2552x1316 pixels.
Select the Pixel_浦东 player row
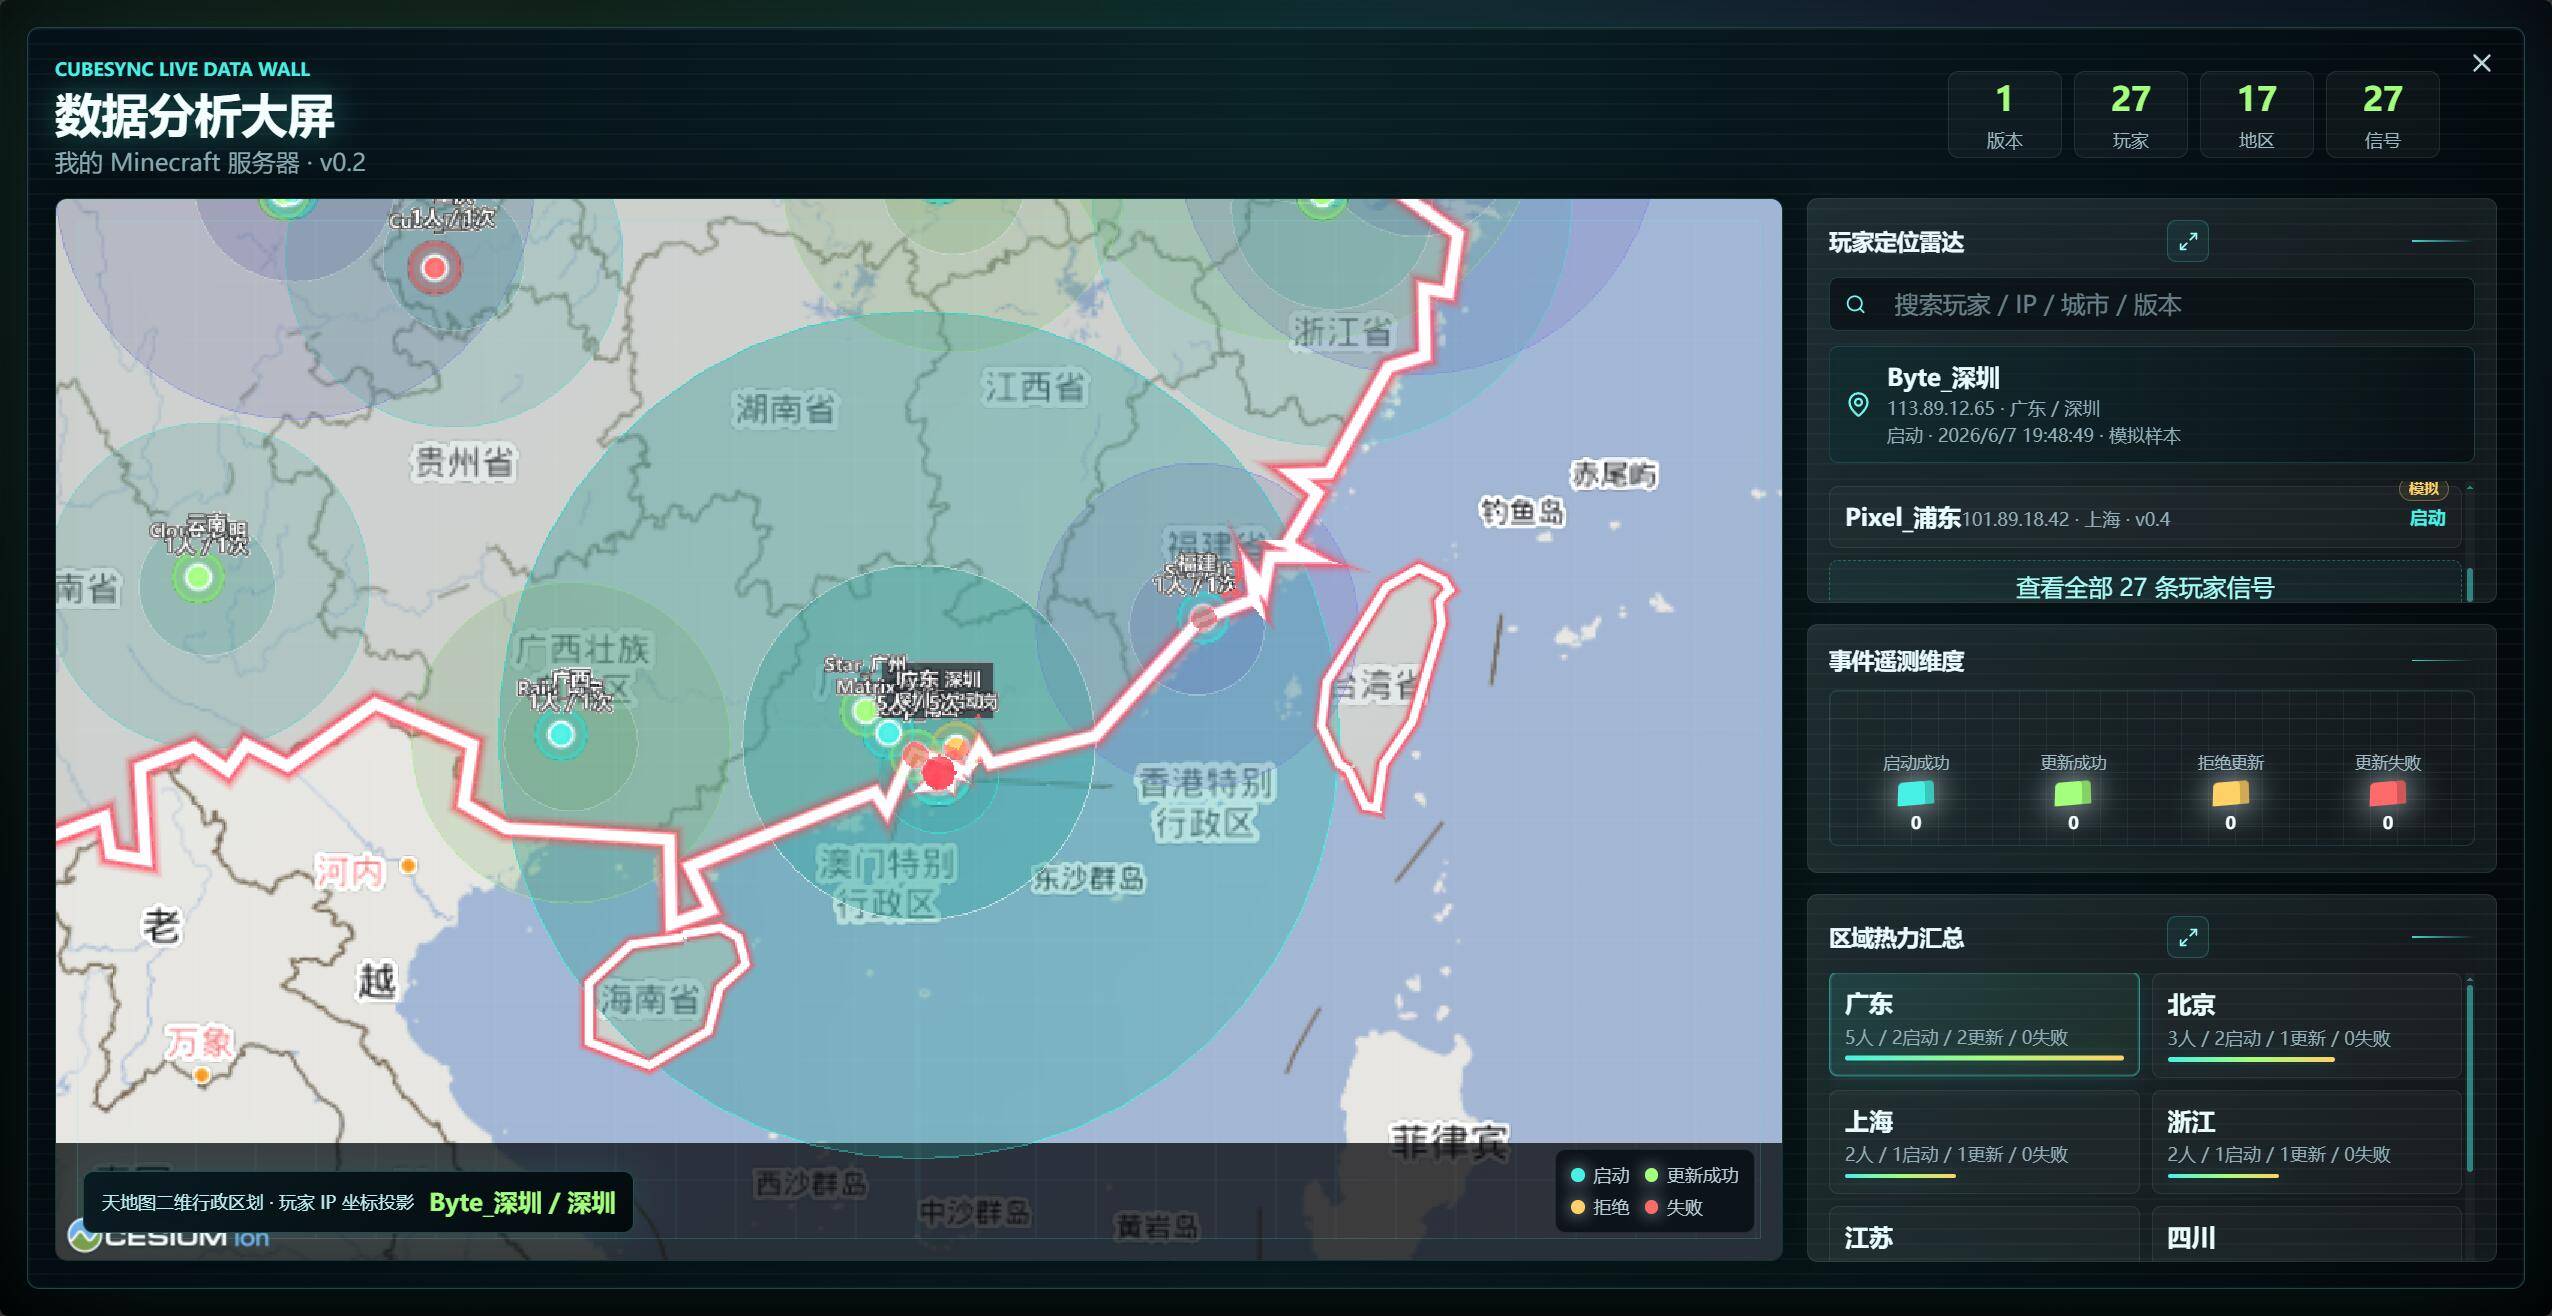2144,518
